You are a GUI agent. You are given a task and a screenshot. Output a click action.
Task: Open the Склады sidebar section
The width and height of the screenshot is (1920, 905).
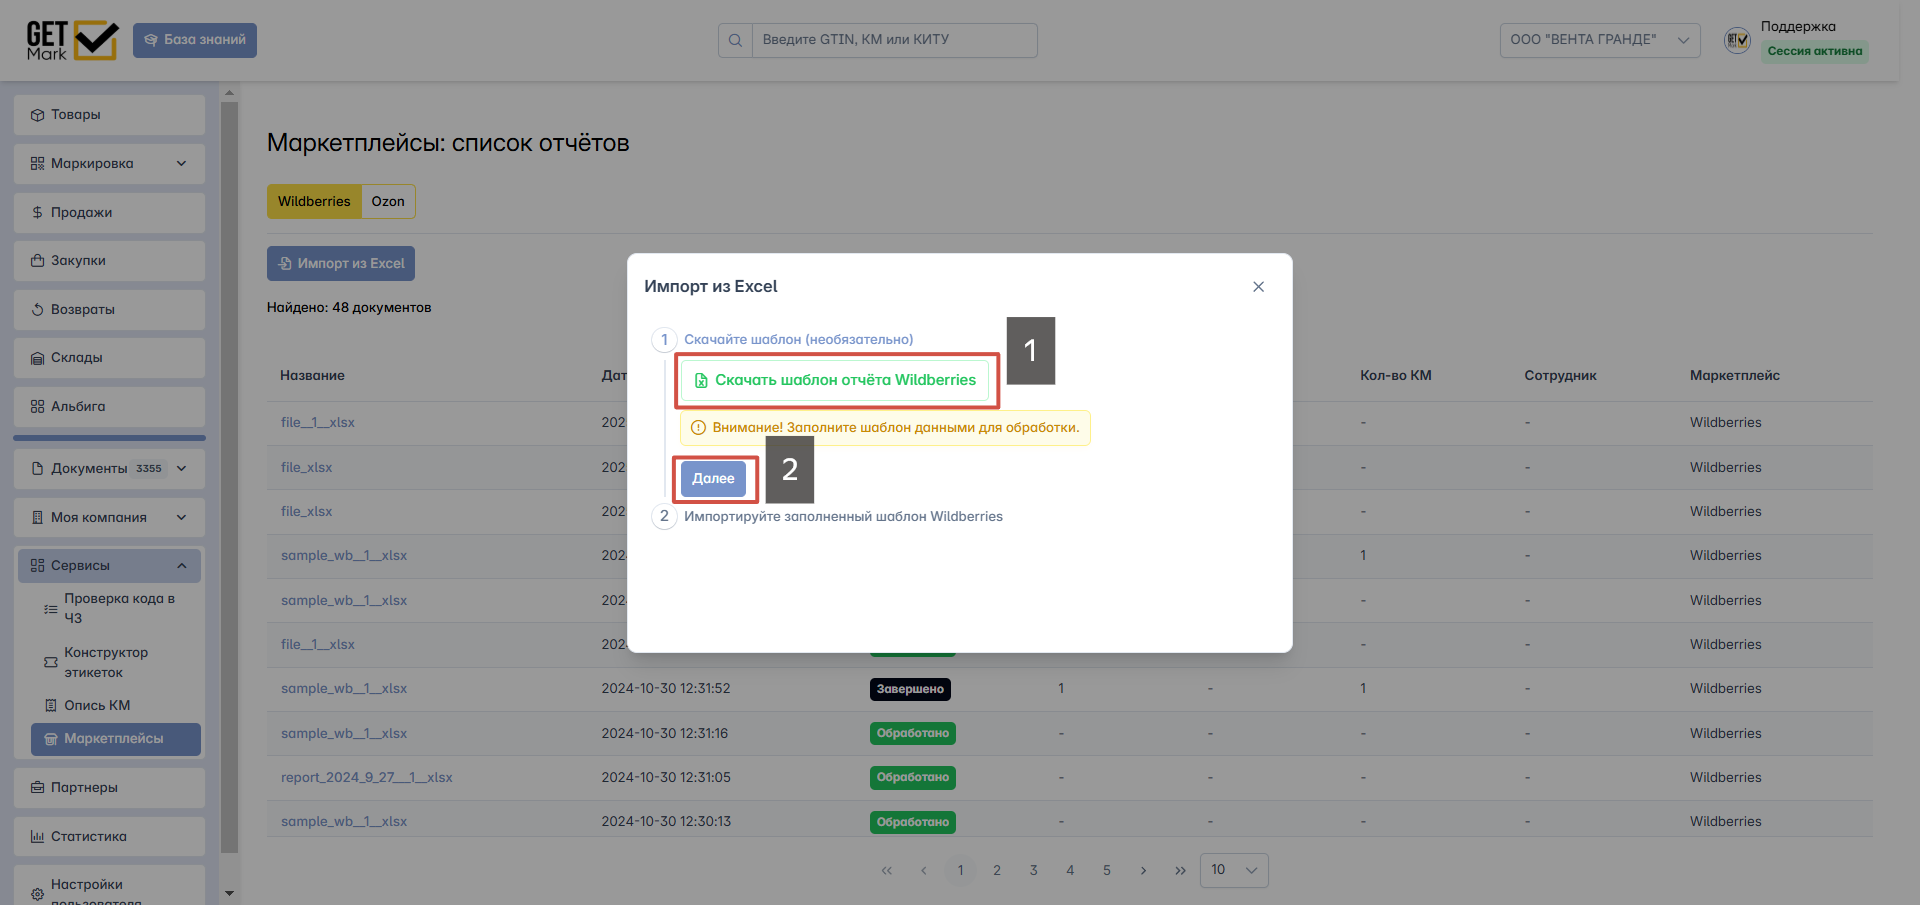coord(109,358)
